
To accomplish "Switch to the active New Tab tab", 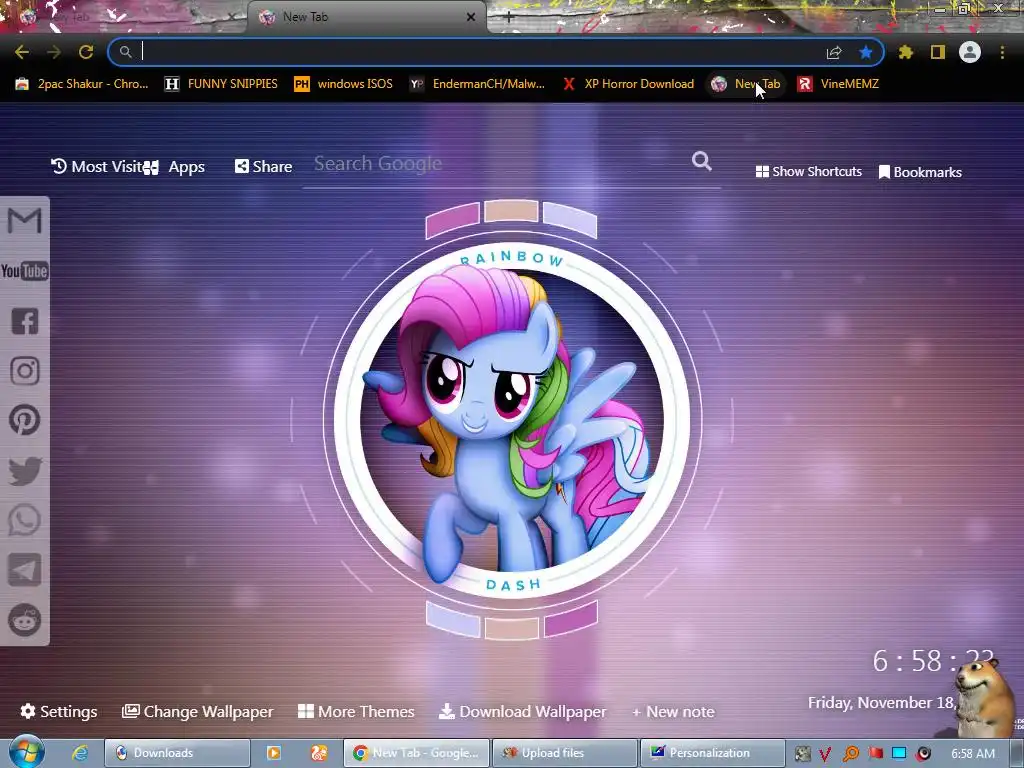I will pyautogui.click(x=366, y=17).
